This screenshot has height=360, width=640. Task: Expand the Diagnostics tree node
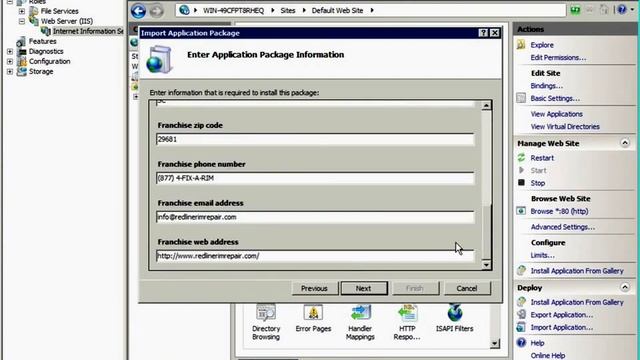pyautogui.click(x=10, y=51)
